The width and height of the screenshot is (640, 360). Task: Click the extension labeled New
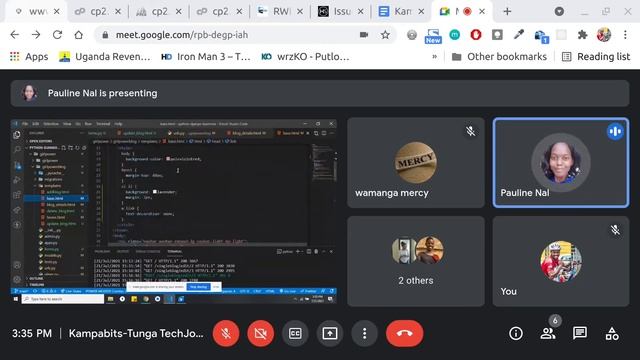pos(433,36)
